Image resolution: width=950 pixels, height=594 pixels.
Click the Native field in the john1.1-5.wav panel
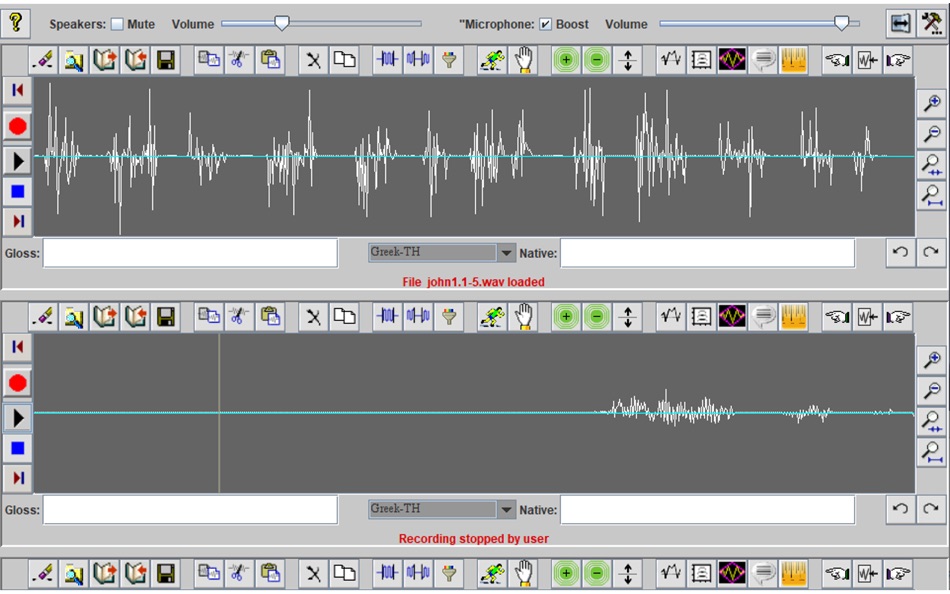click(707, 253)
